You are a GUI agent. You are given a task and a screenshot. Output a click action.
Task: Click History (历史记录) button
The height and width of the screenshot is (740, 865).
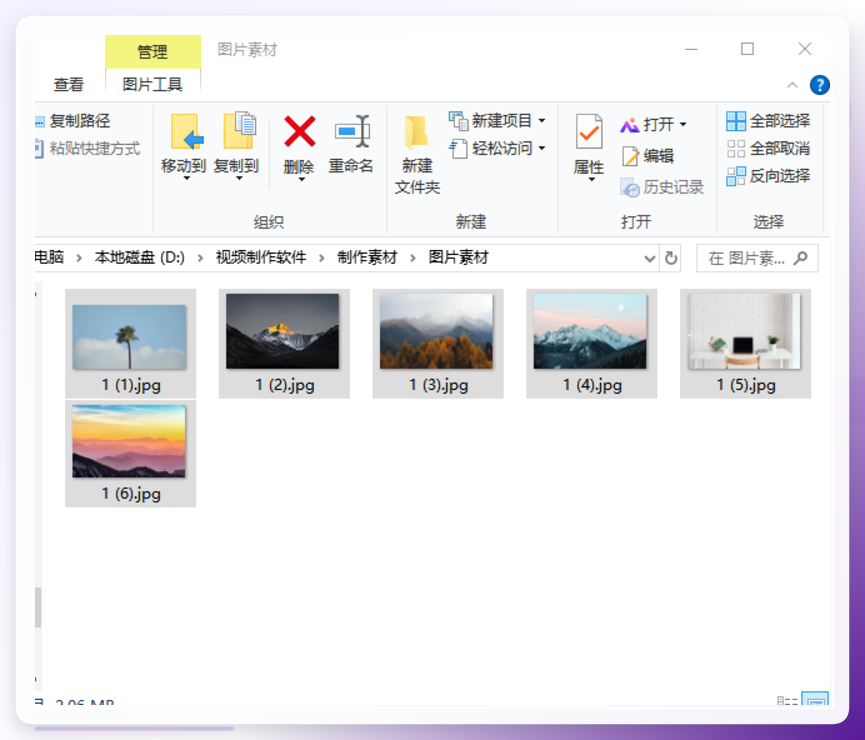[662, 188]
